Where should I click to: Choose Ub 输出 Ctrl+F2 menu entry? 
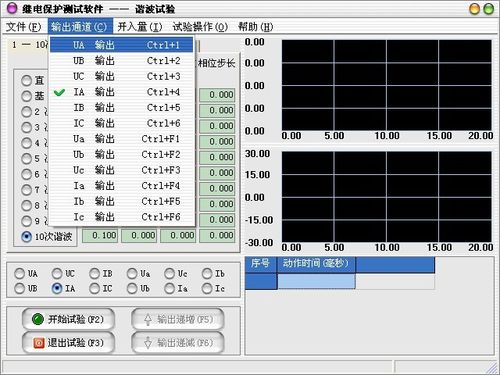point(122,155)
